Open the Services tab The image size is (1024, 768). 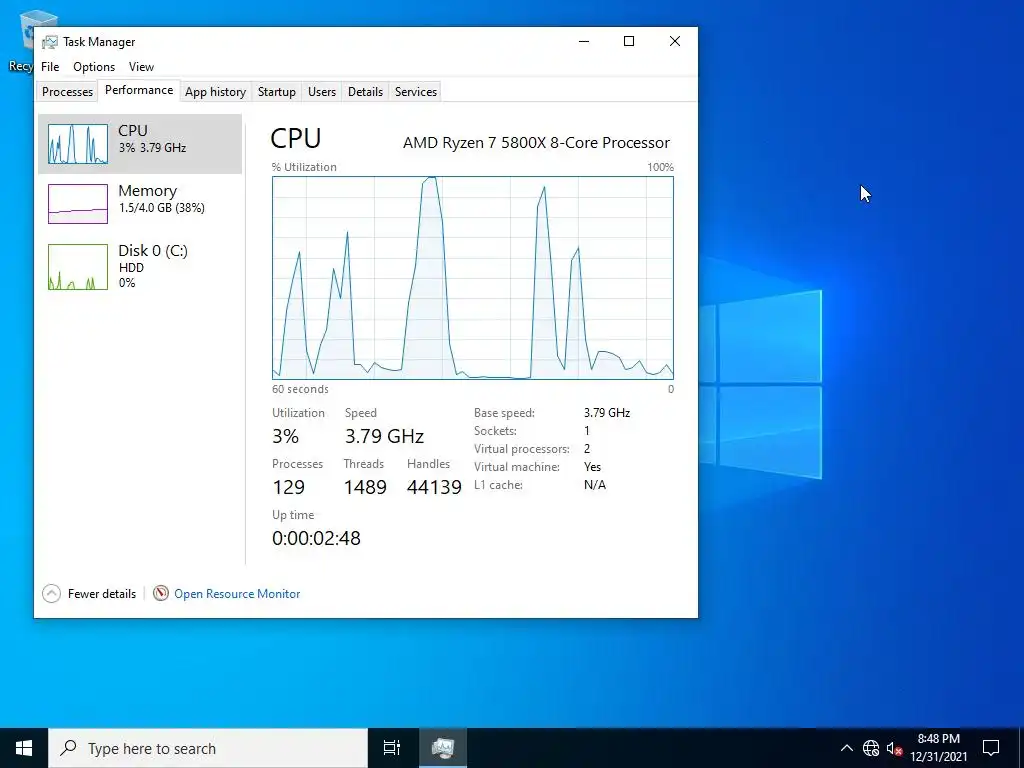pos(415,92)
